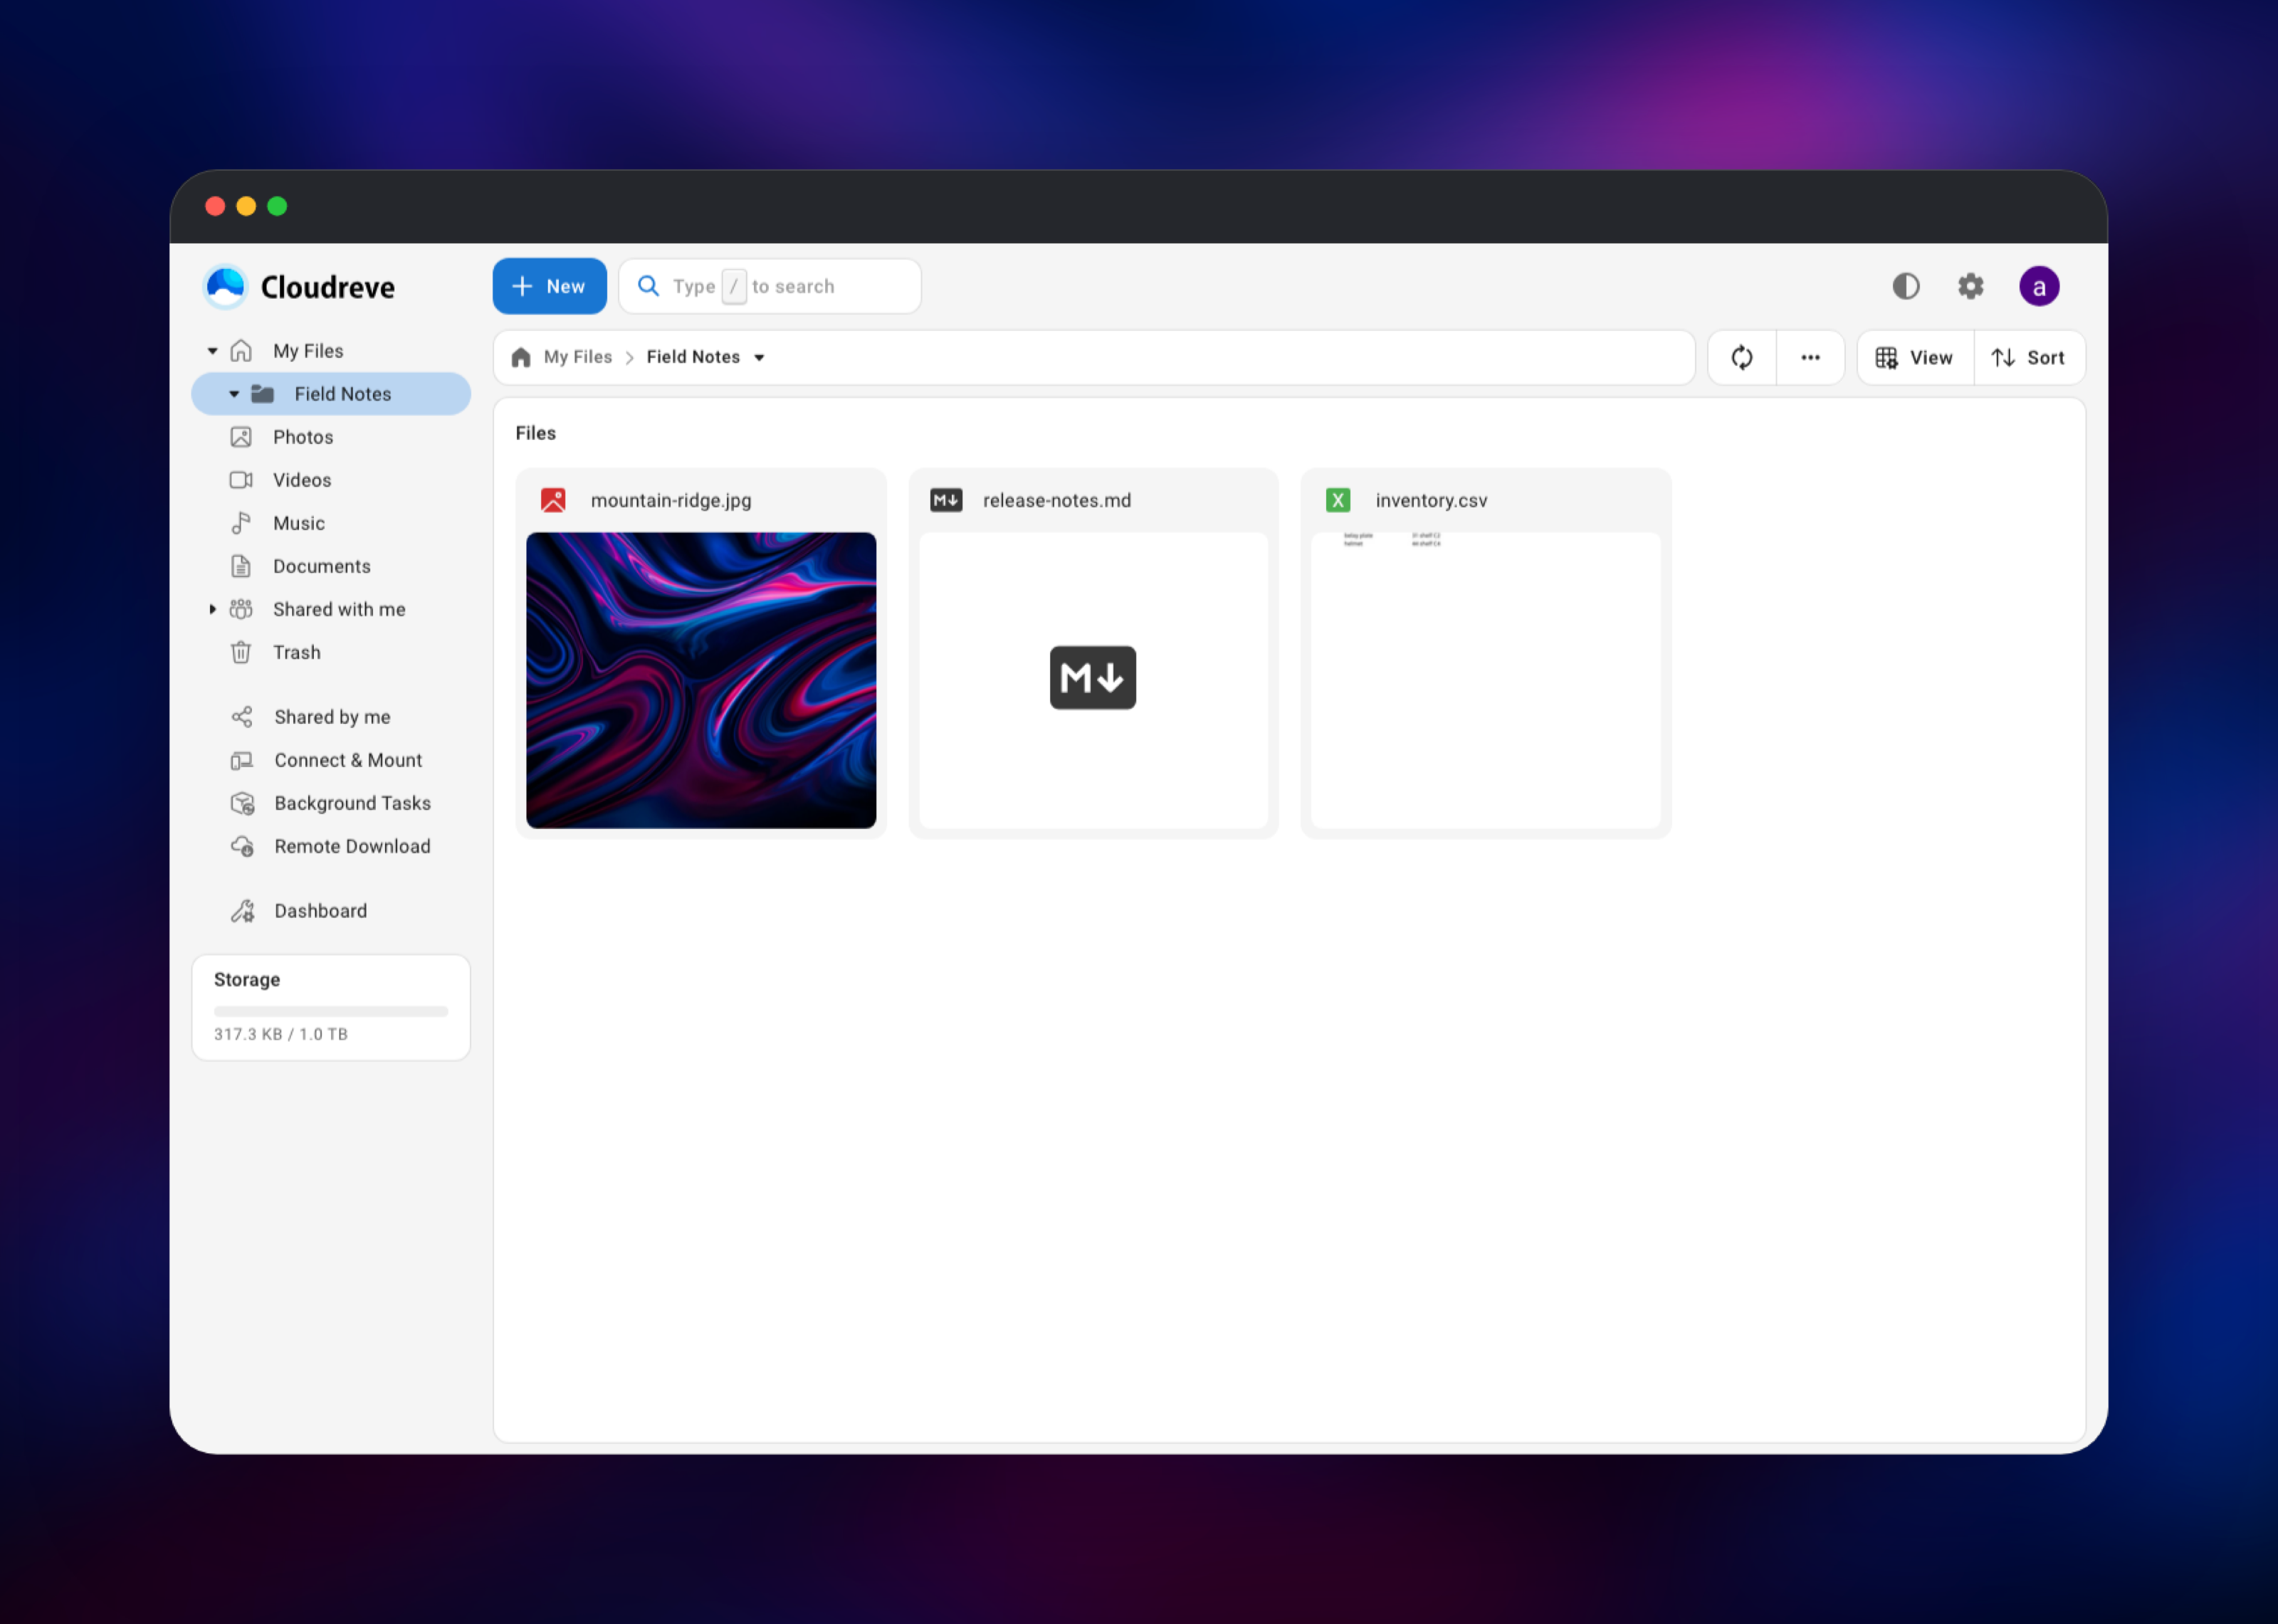This screenshot has height=1624, width=2278.
Task: Open the user avatar menu
Action: coord(2039,286)
